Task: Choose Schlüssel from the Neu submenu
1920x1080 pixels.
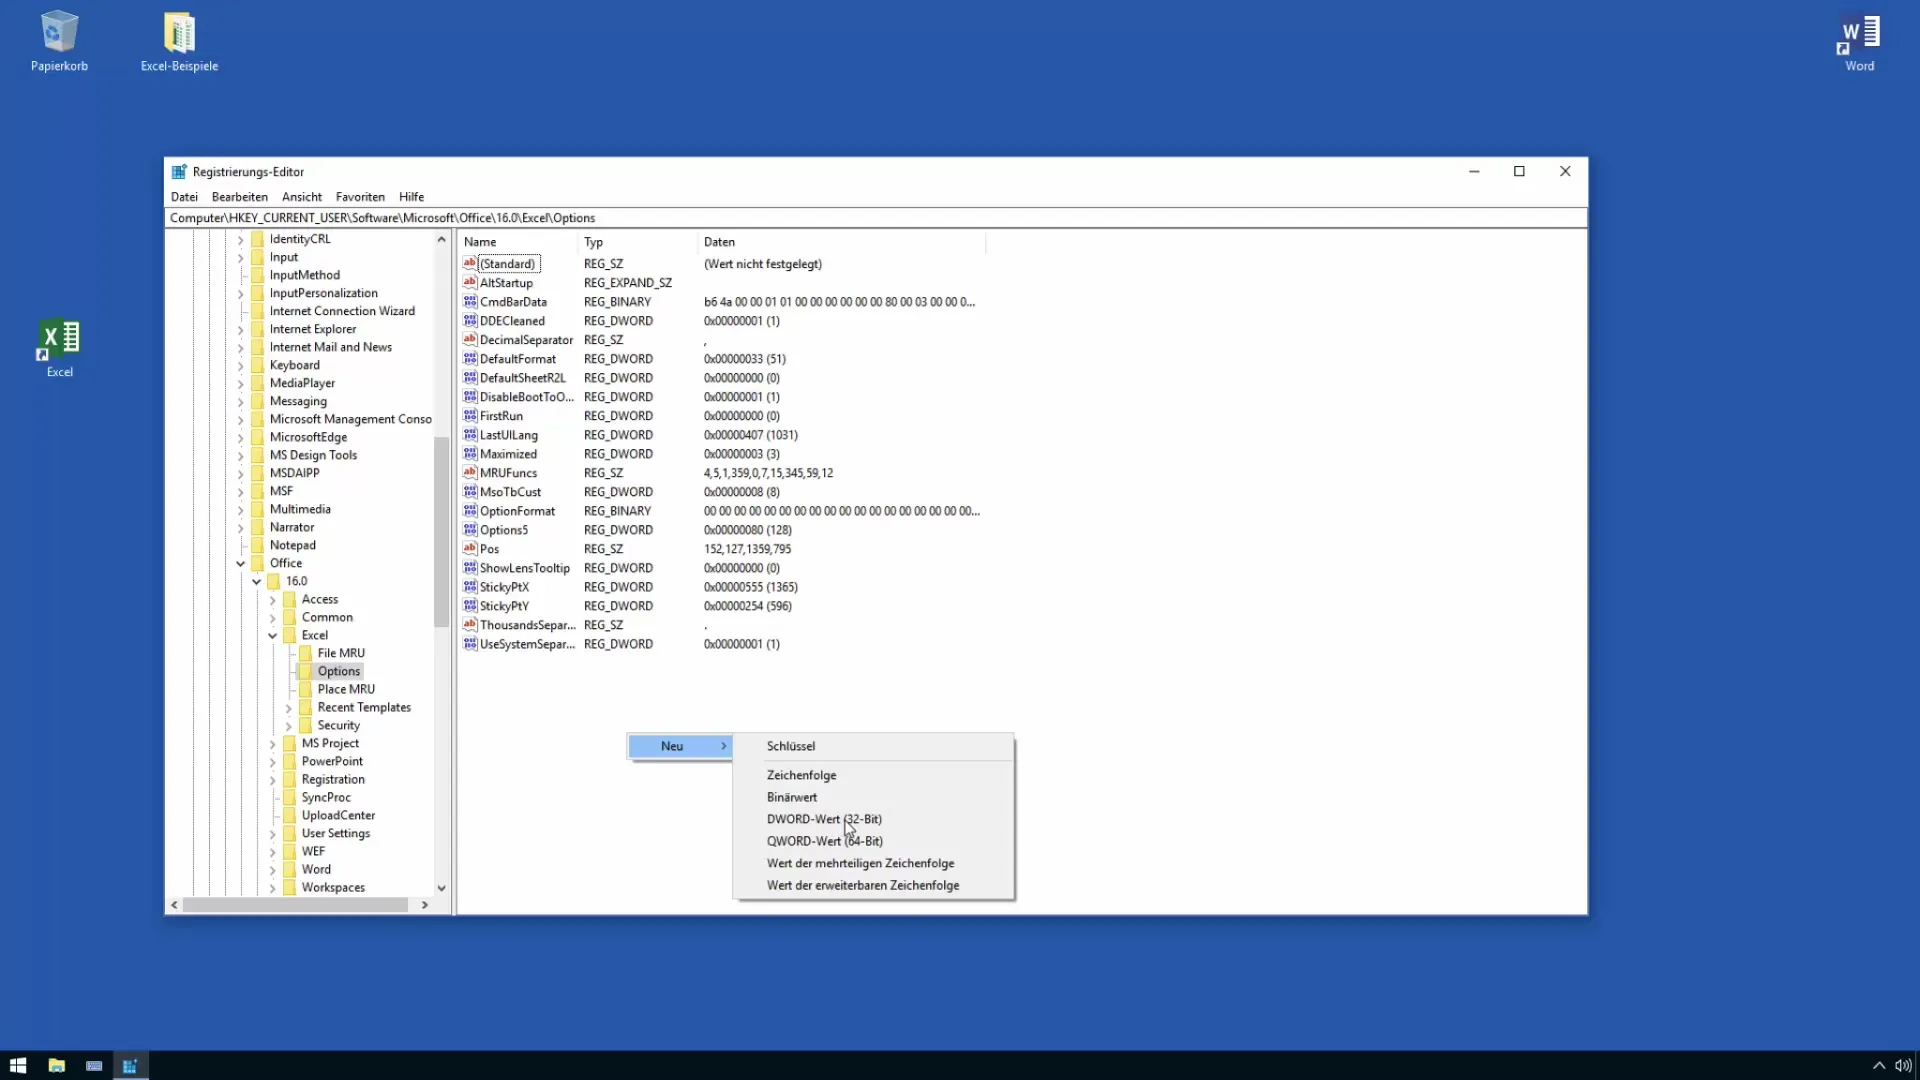Action: [x=874, y=746]
